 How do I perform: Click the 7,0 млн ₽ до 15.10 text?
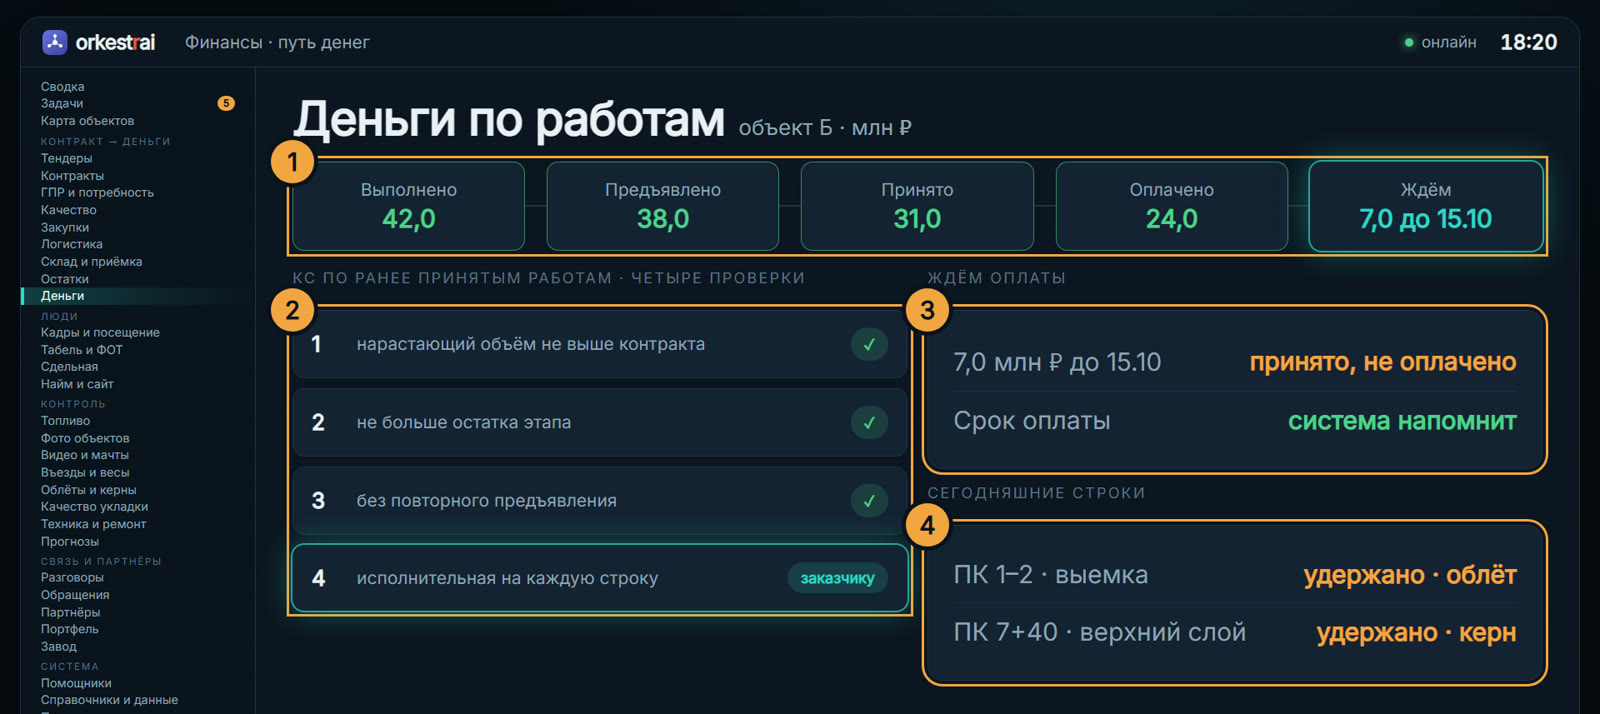point(1057,362)
